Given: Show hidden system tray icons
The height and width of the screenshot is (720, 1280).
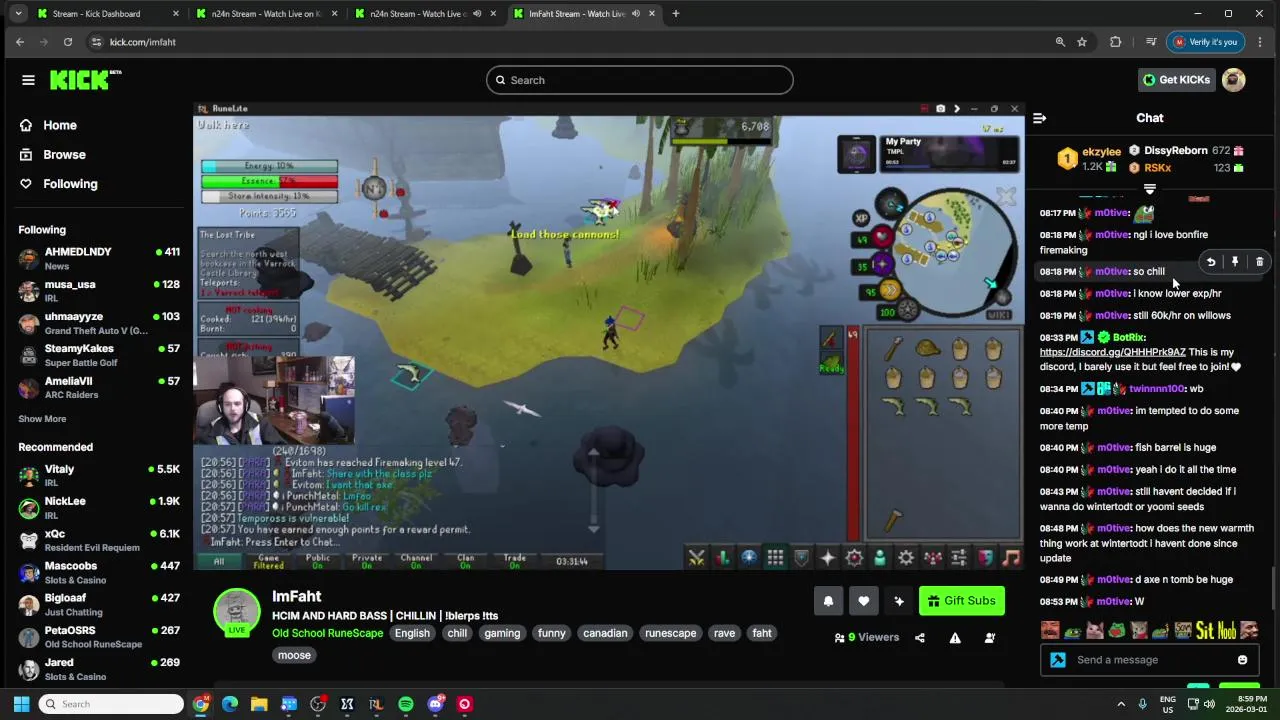Looking at the screenshot, I should coord(1121,704).
